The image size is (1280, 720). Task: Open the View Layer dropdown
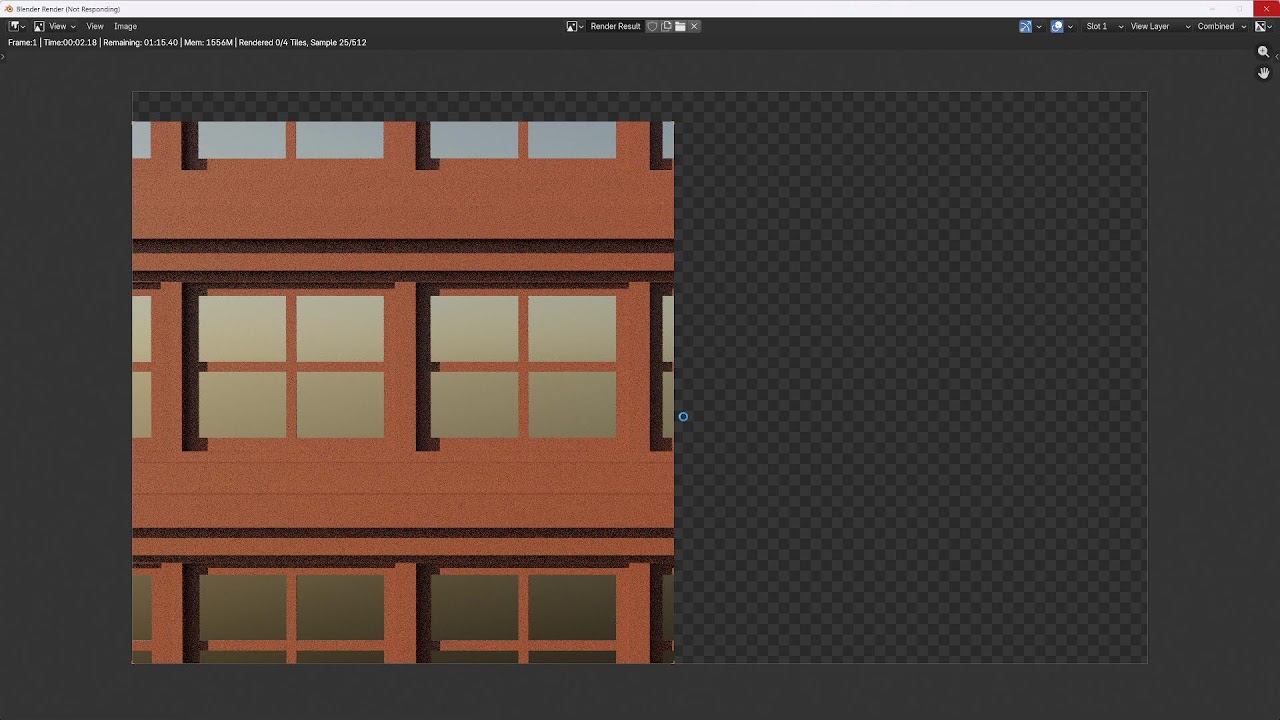1160,26
